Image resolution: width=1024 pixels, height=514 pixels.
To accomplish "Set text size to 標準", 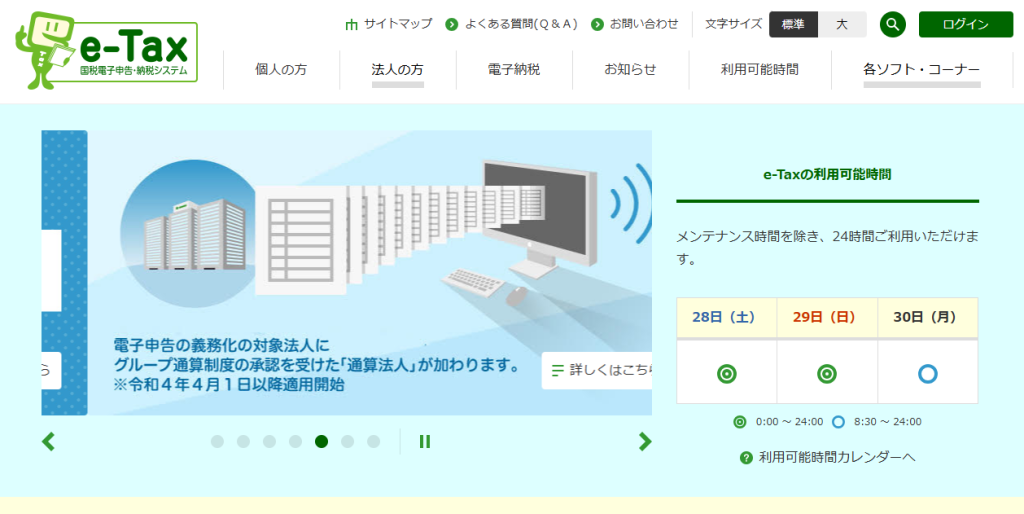I will (793, 25).
